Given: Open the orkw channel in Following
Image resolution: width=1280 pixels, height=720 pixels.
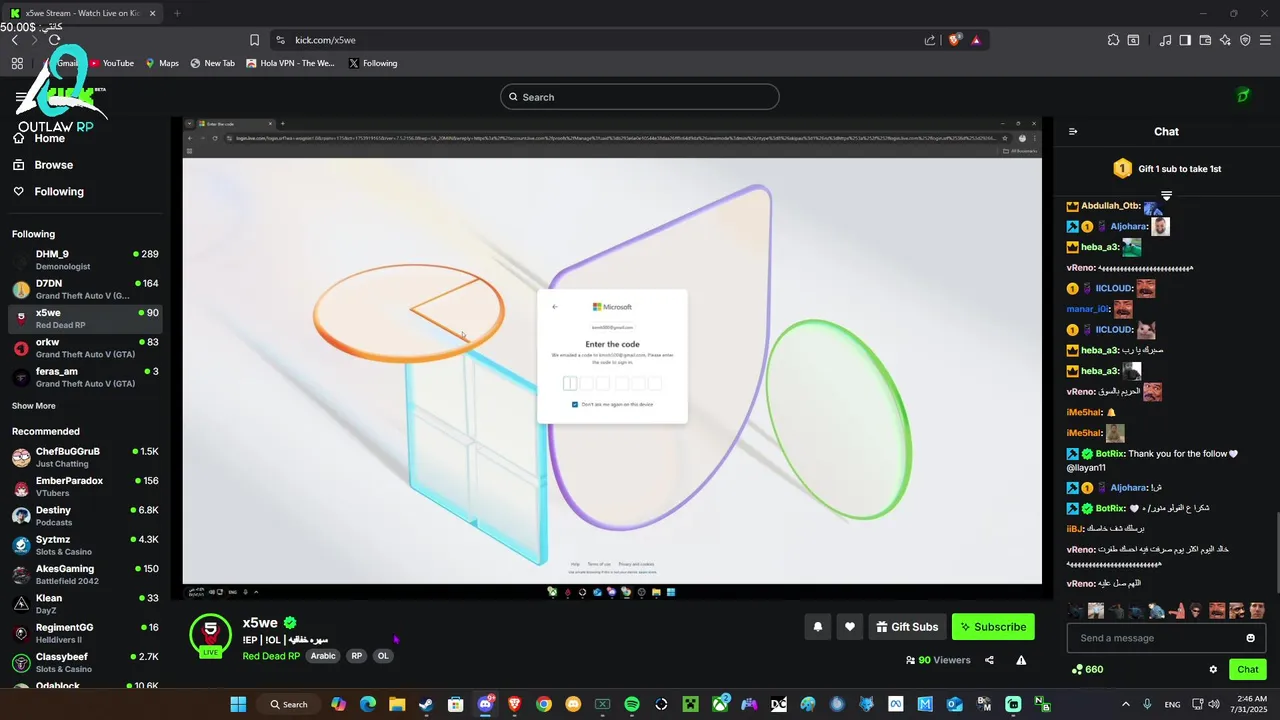Looking at the screenshot, I should coord(85,348).
